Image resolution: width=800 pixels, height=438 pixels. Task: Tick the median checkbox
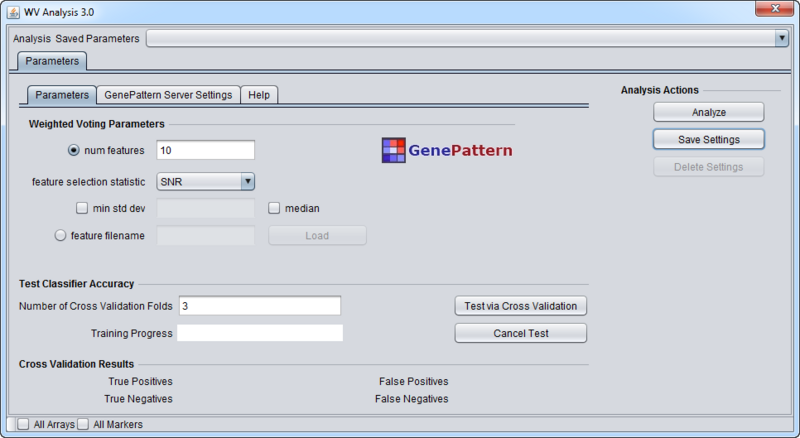(274, 208)
